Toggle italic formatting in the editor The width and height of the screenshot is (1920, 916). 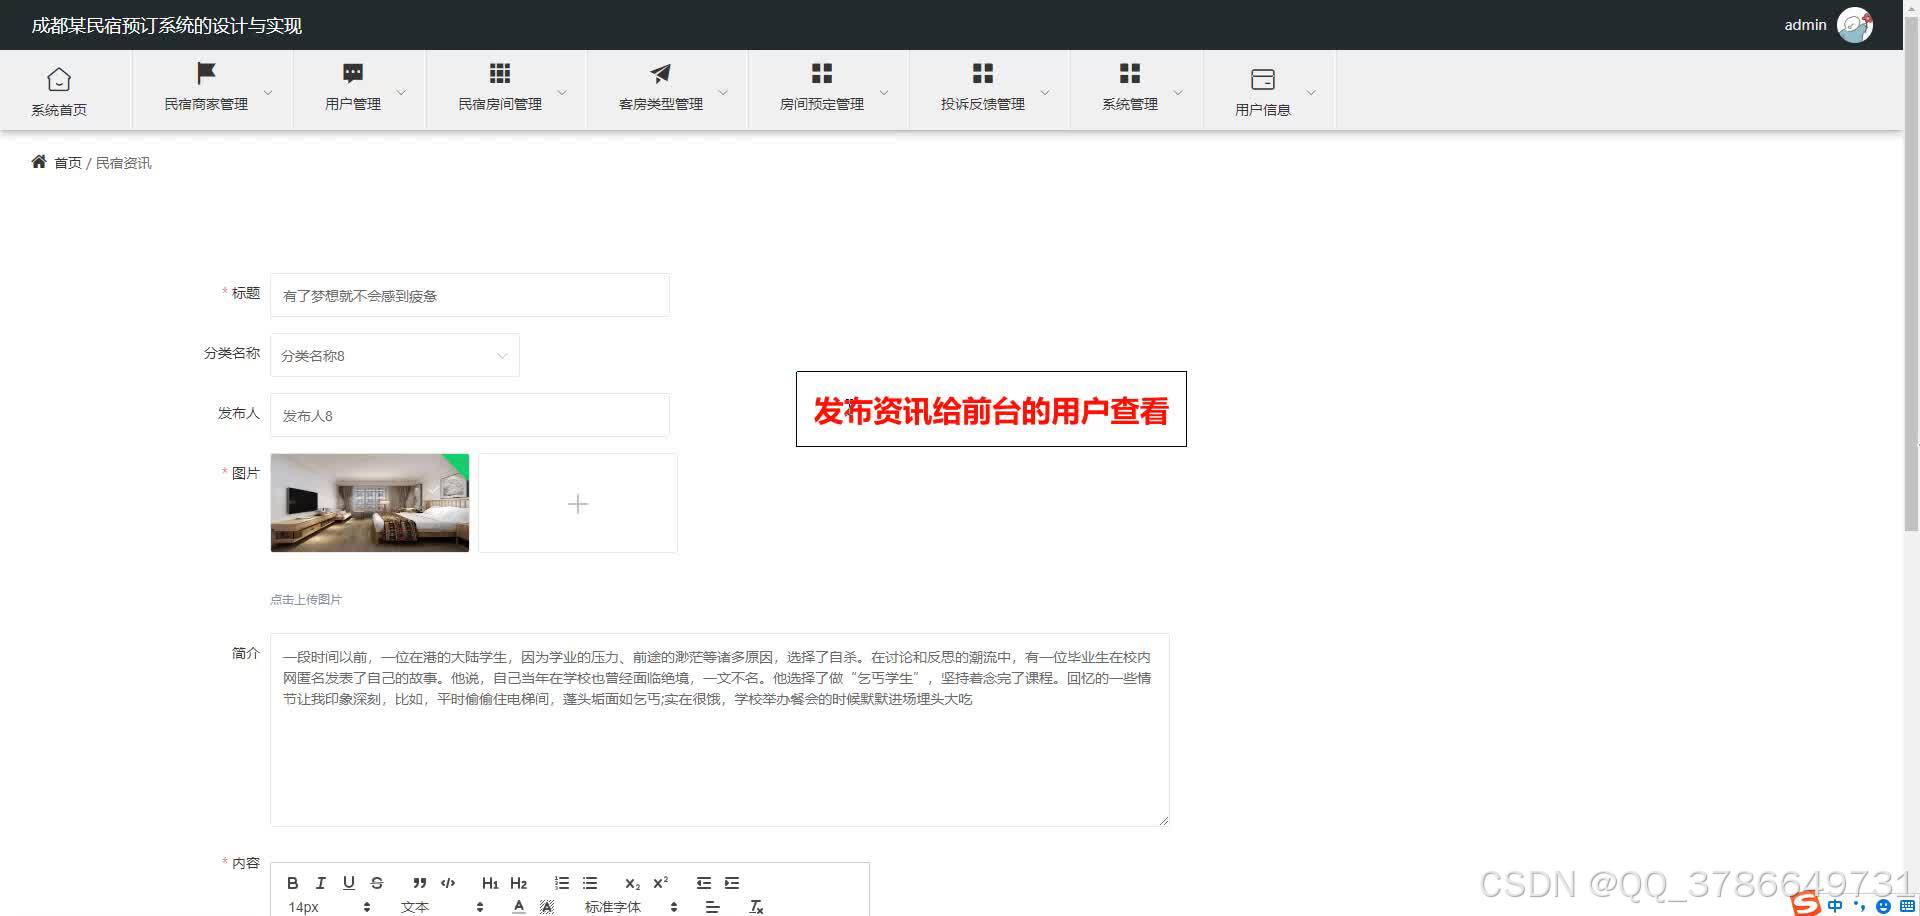coord(320,883)
